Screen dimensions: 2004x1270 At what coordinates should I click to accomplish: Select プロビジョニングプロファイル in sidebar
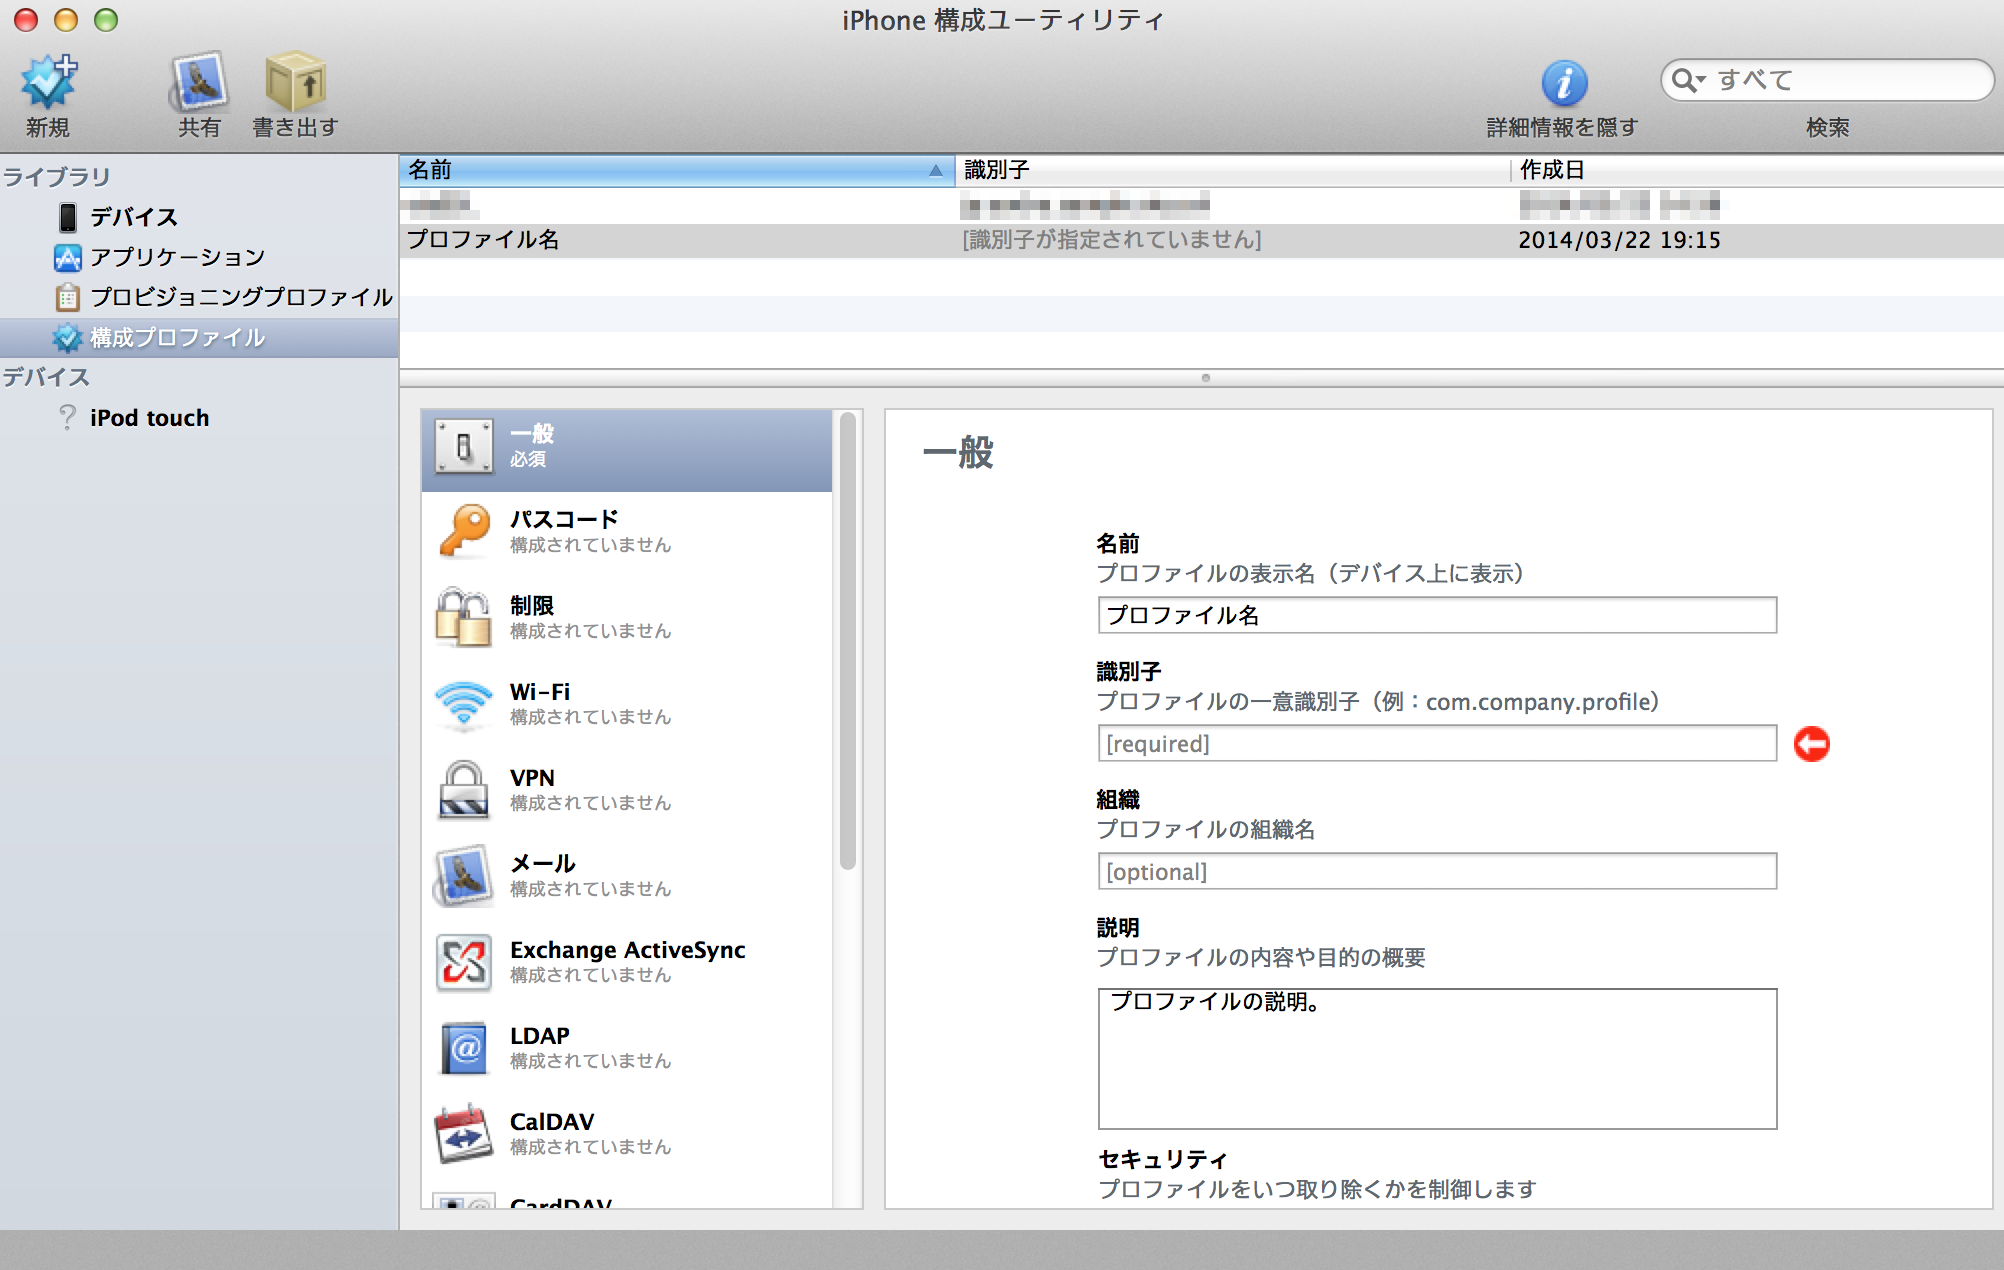point(241,297)
